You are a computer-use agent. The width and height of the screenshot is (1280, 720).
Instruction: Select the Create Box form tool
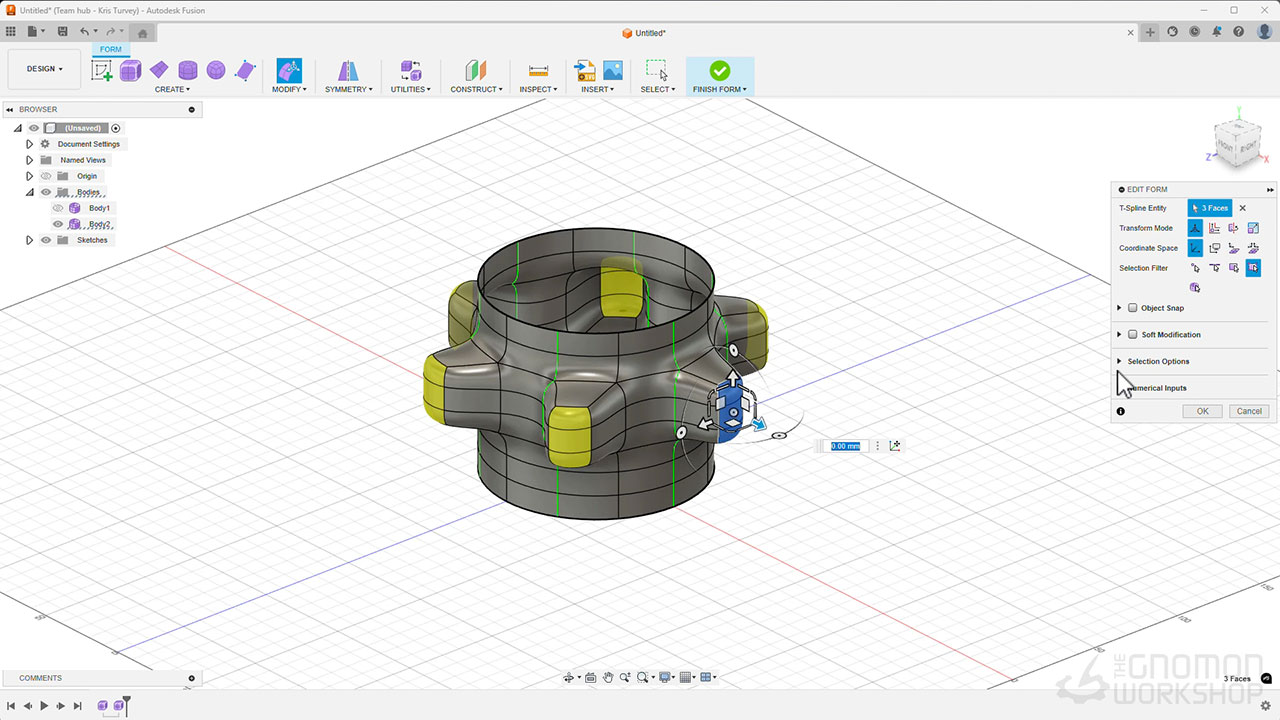point(130,70)
